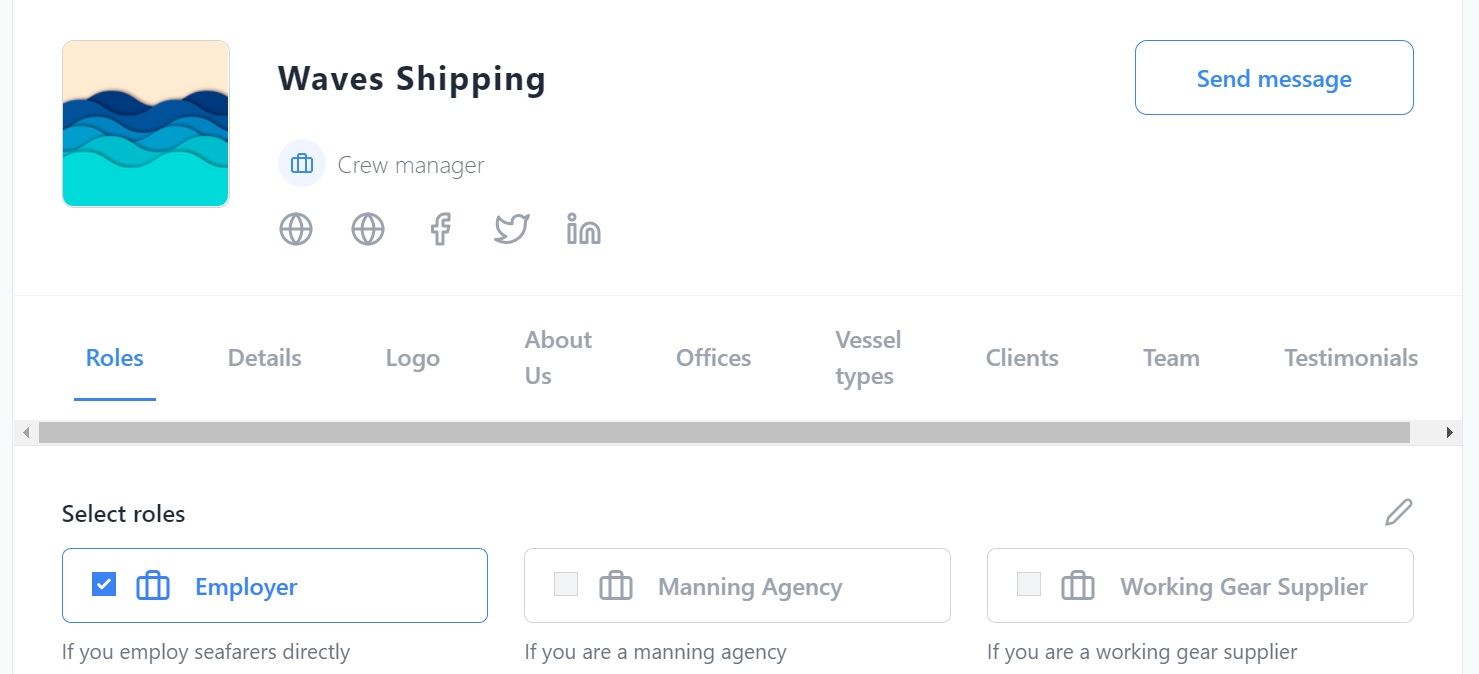Open the LinkedIn icon
This screenshot has height=674, width=1479.
584,229
